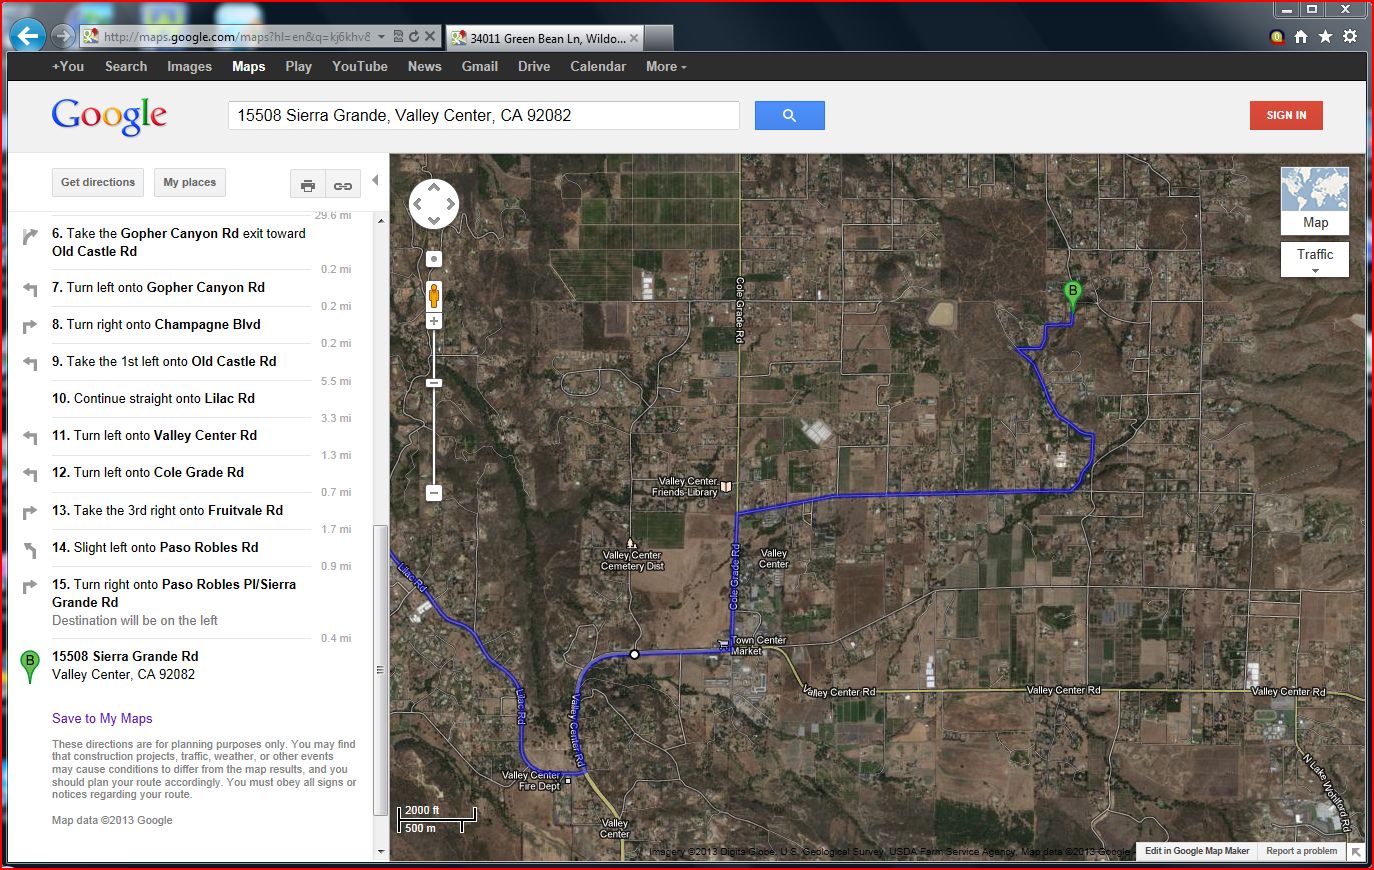The width and height of the screenshot is (1374, 870).
Task: Click into the address search field
Action: pyautogui.click(x=483, y=116)
